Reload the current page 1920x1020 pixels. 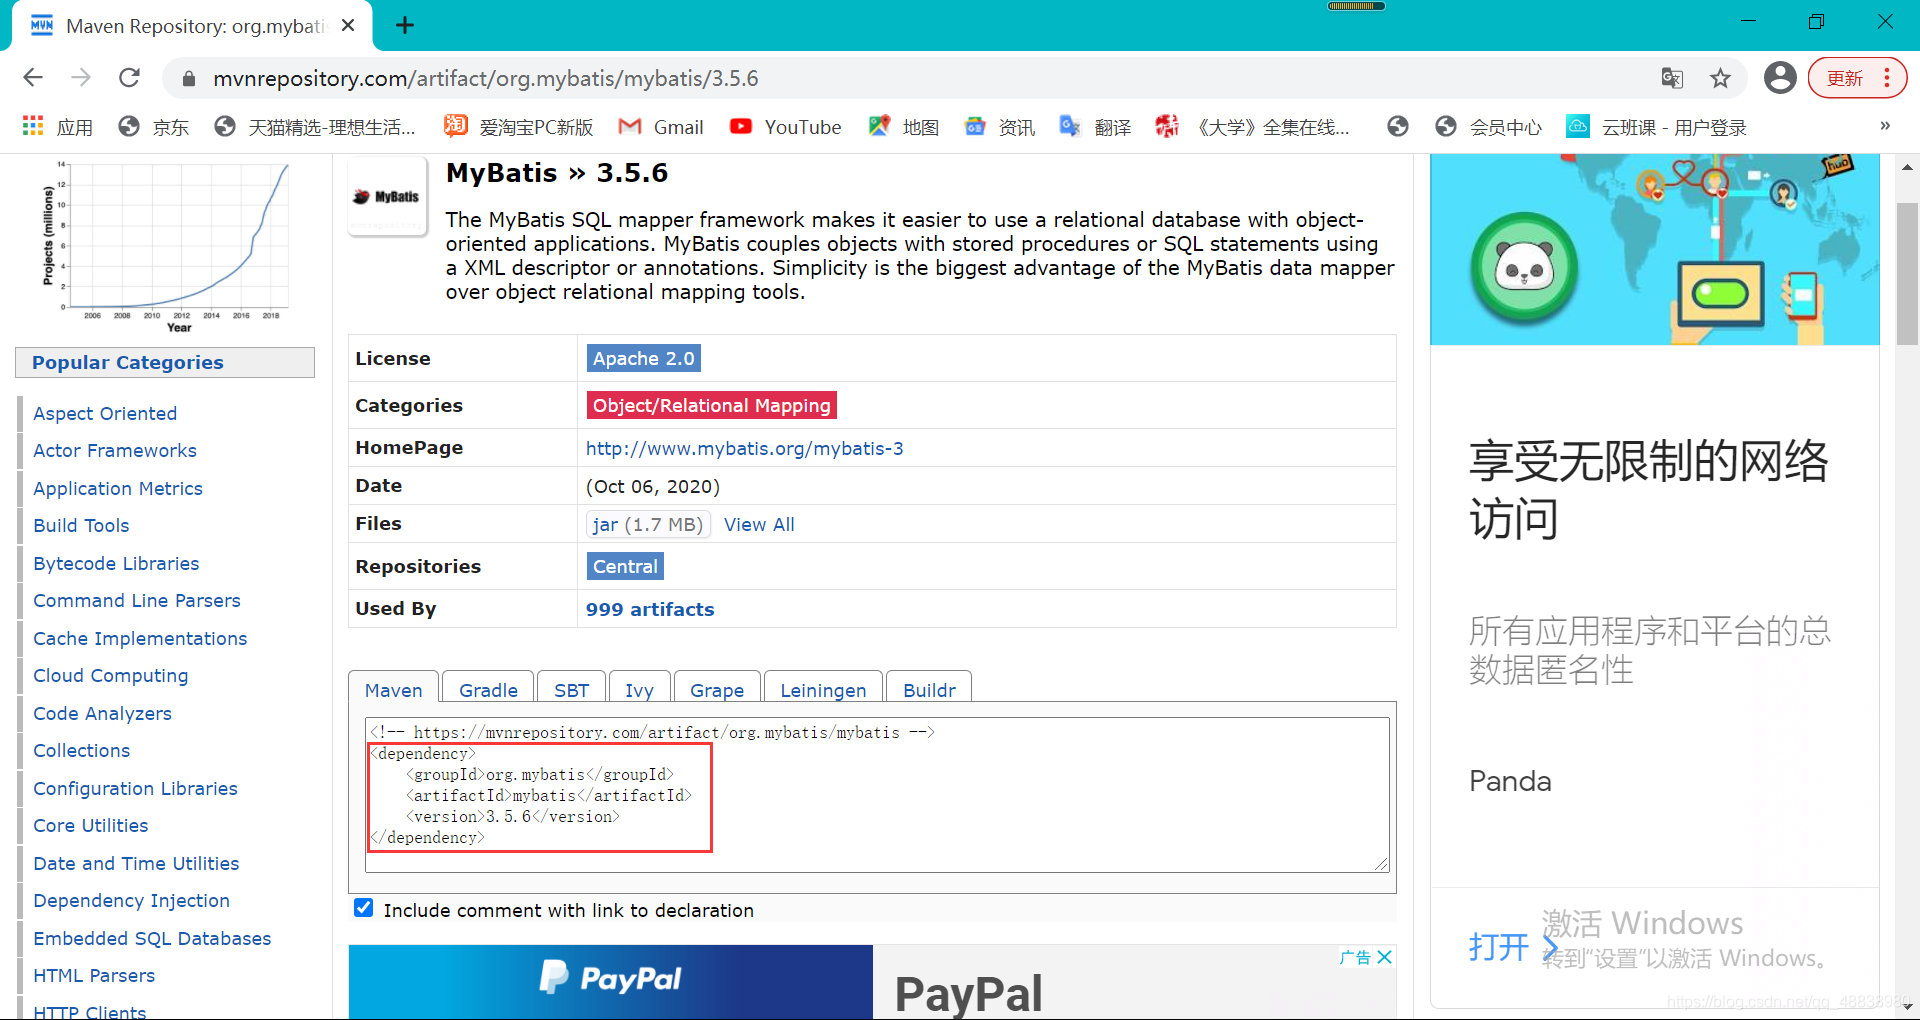click(129, 78)
